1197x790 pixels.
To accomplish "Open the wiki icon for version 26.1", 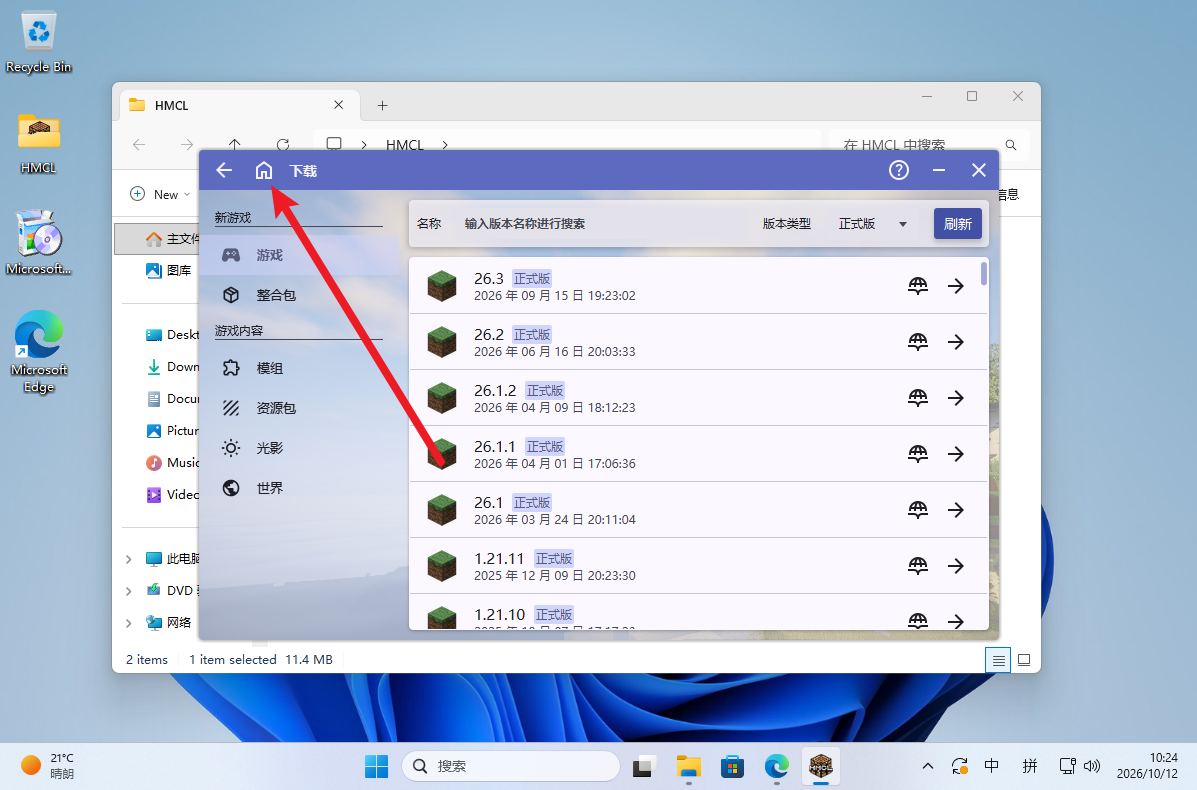I will click(x=918, y=510).
